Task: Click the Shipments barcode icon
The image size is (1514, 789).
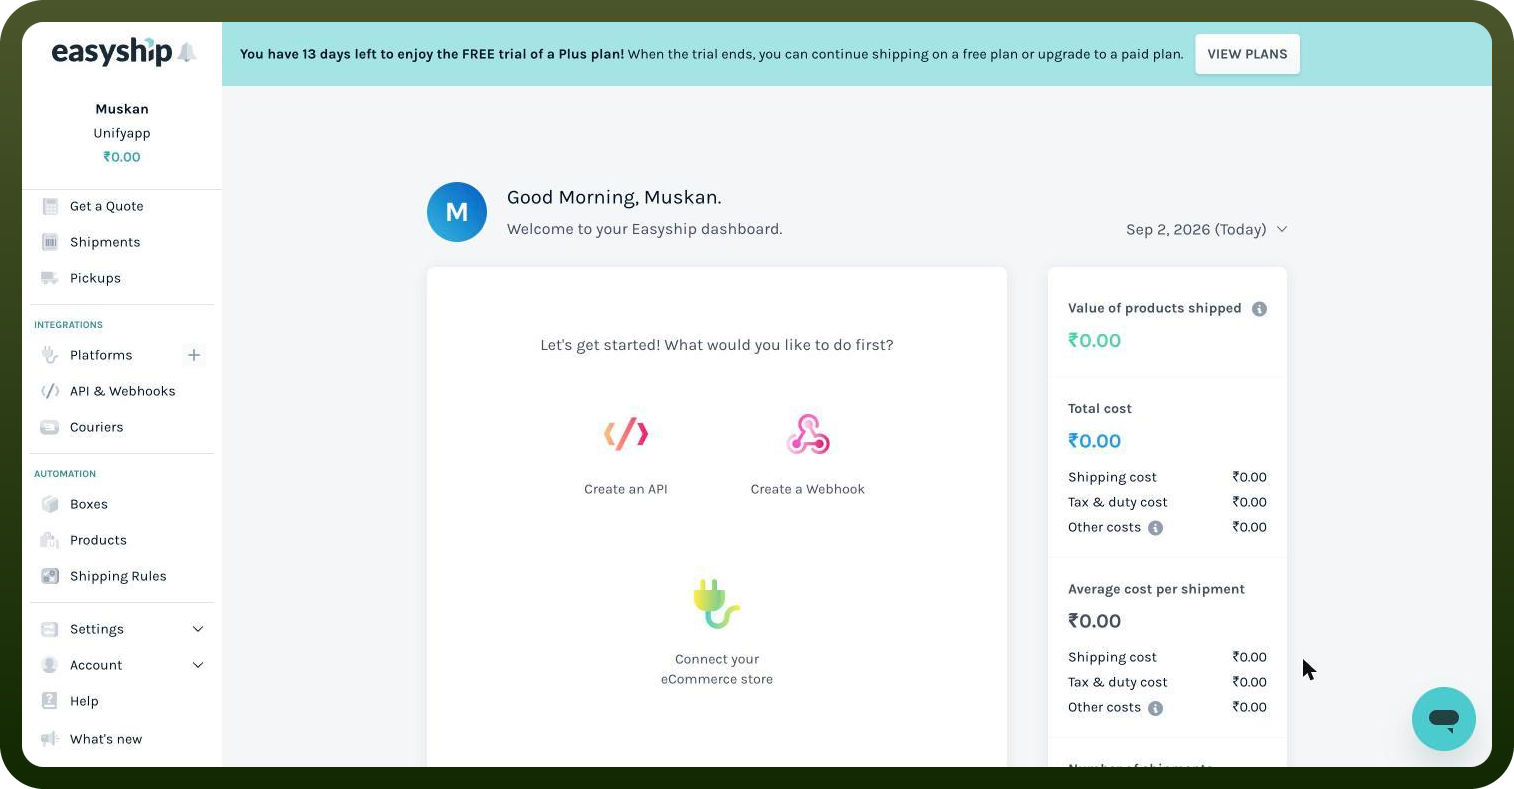Action: 50,242
